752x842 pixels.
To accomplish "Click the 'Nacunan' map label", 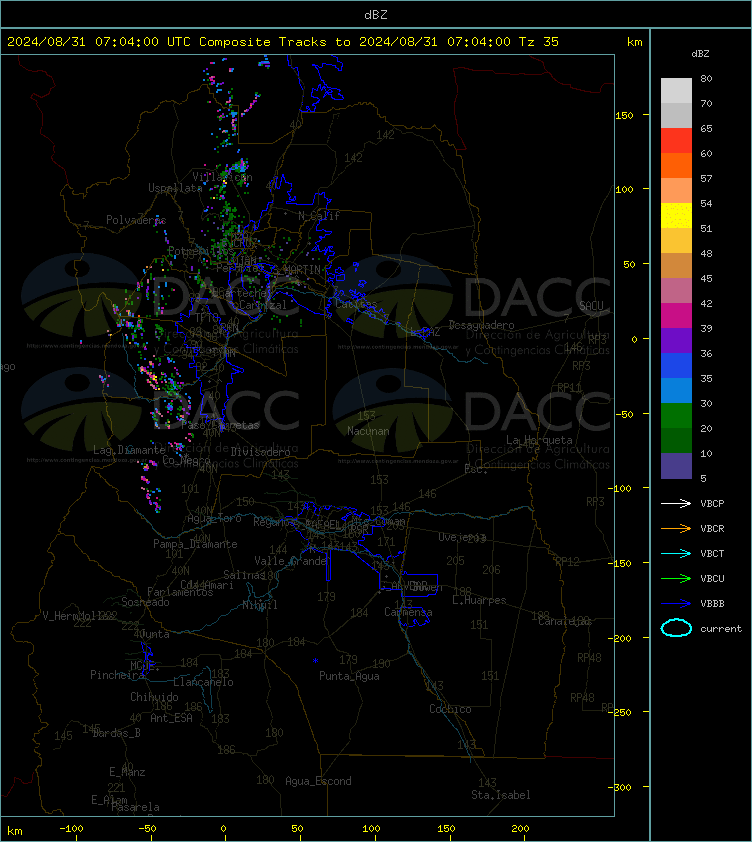I will coord(368,431).
